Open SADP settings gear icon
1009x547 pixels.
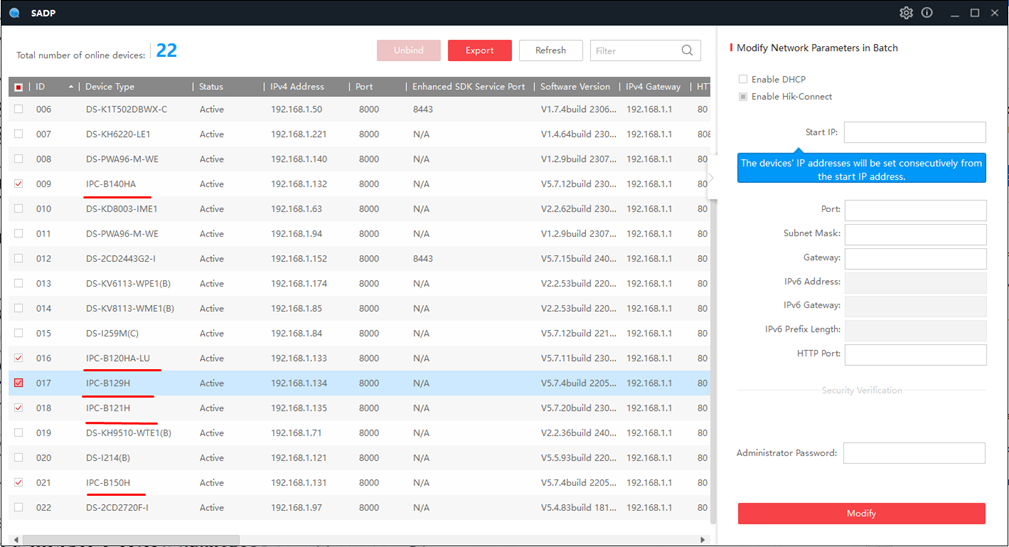(906, 13)
